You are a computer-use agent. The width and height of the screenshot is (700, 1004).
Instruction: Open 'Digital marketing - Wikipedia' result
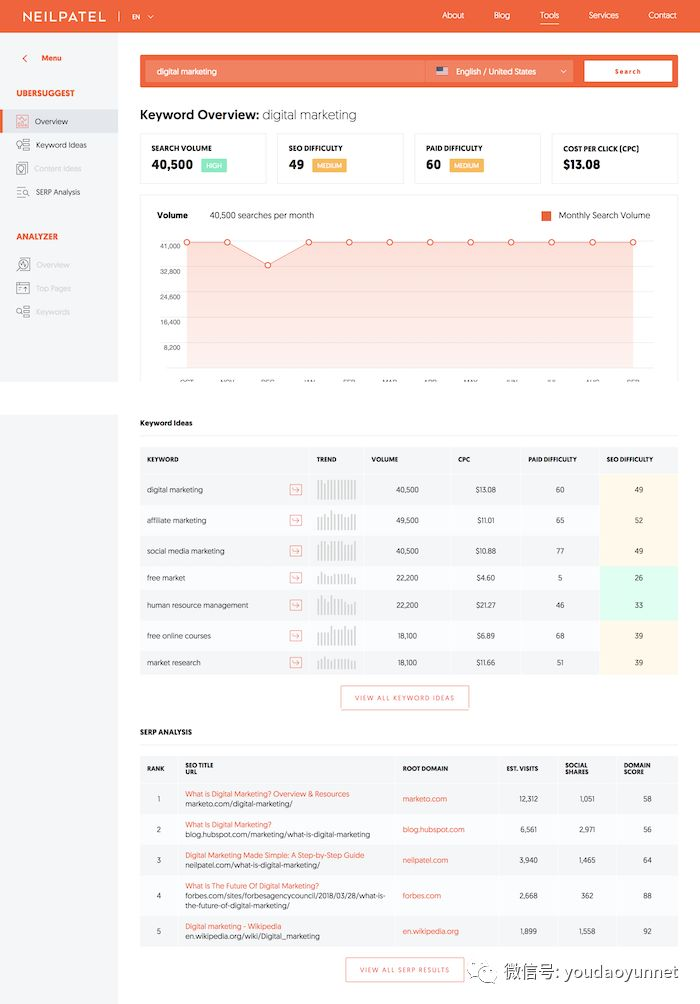click(x=233, y=927)
